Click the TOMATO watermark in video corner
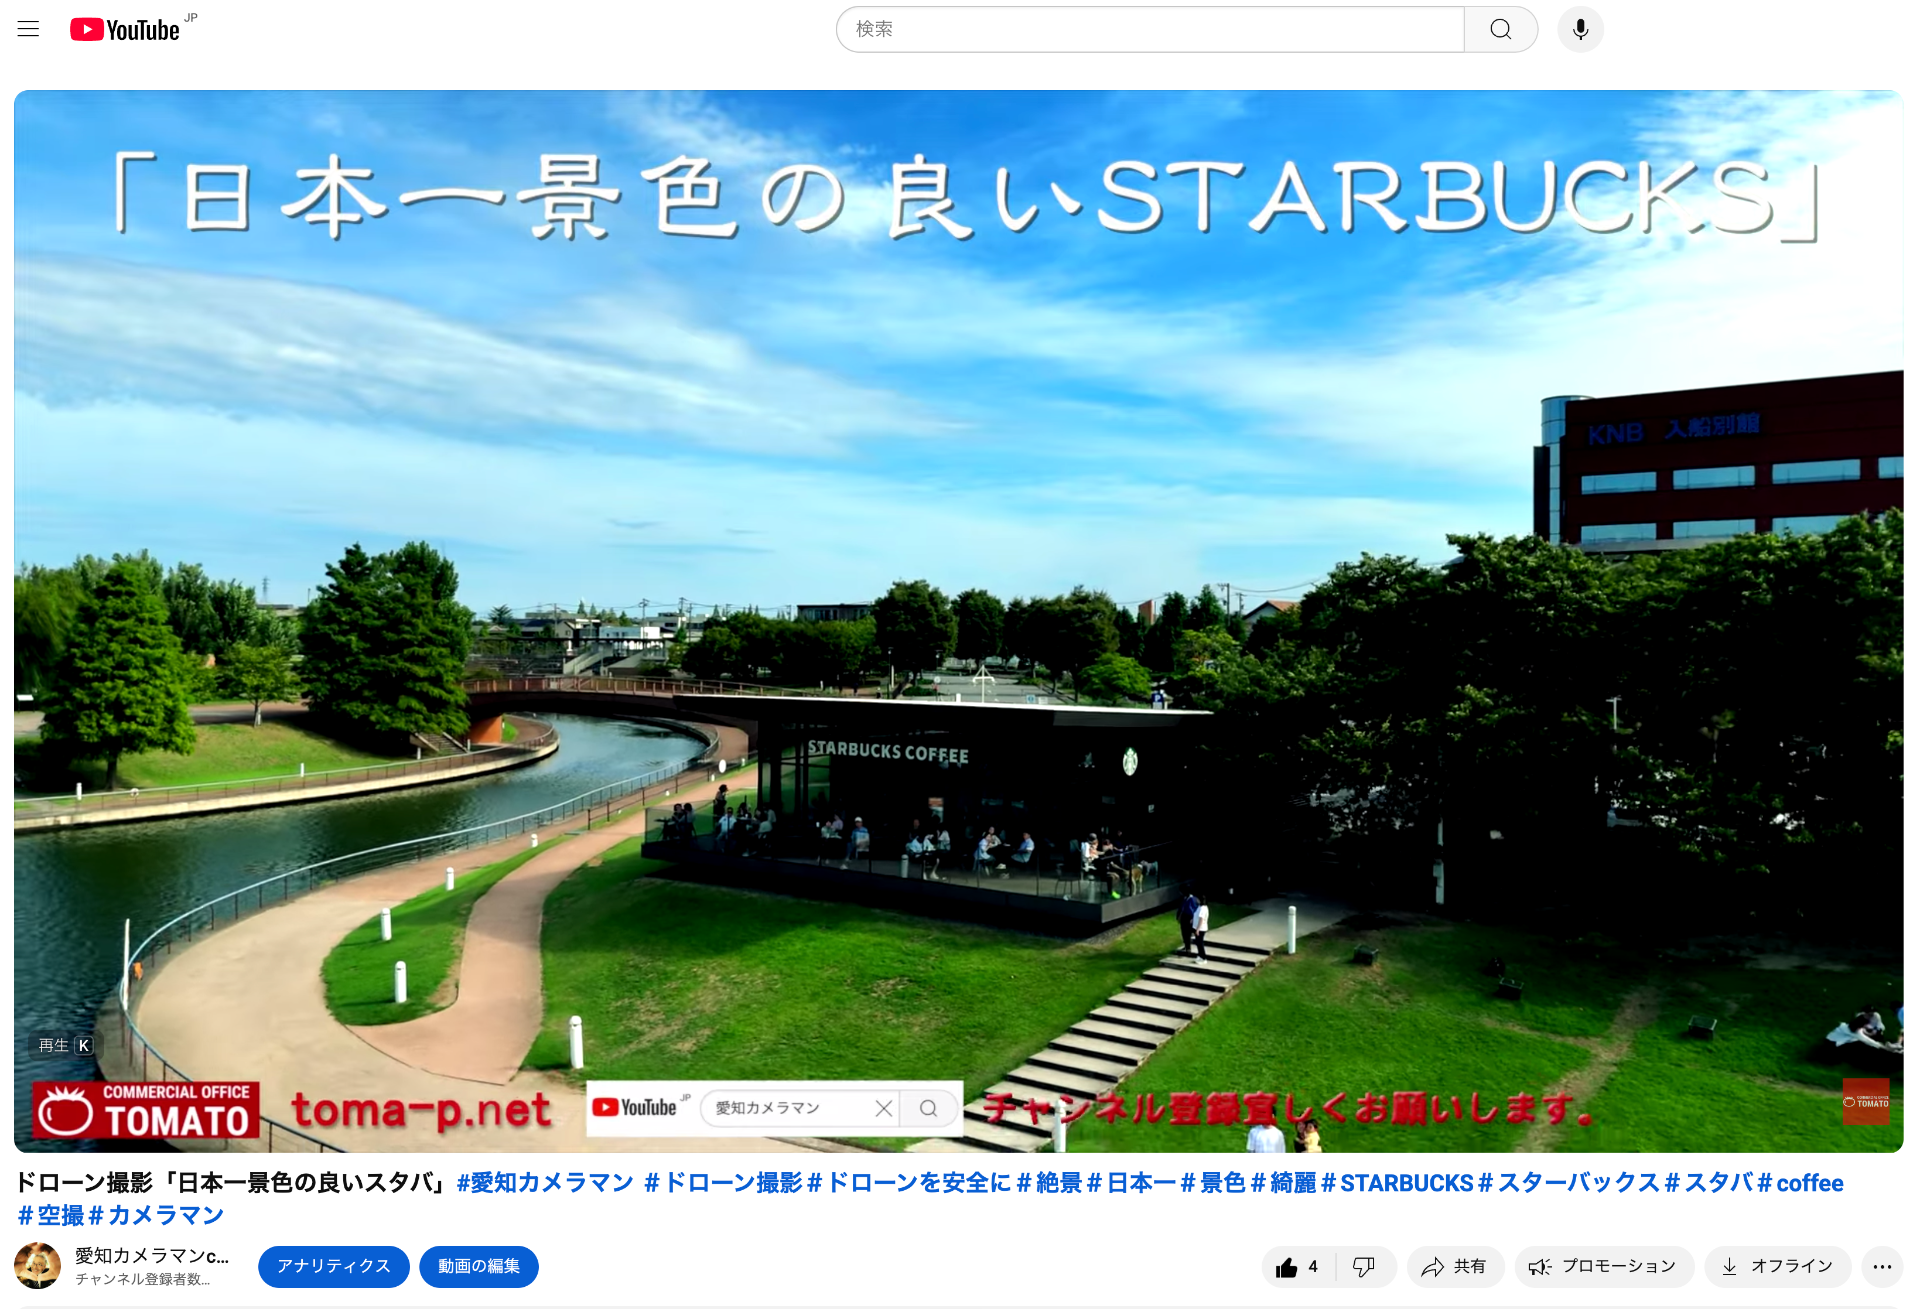The height and width of the screenshot is (1309, 1920). pyautogui.click(x=1865, y=1102)
